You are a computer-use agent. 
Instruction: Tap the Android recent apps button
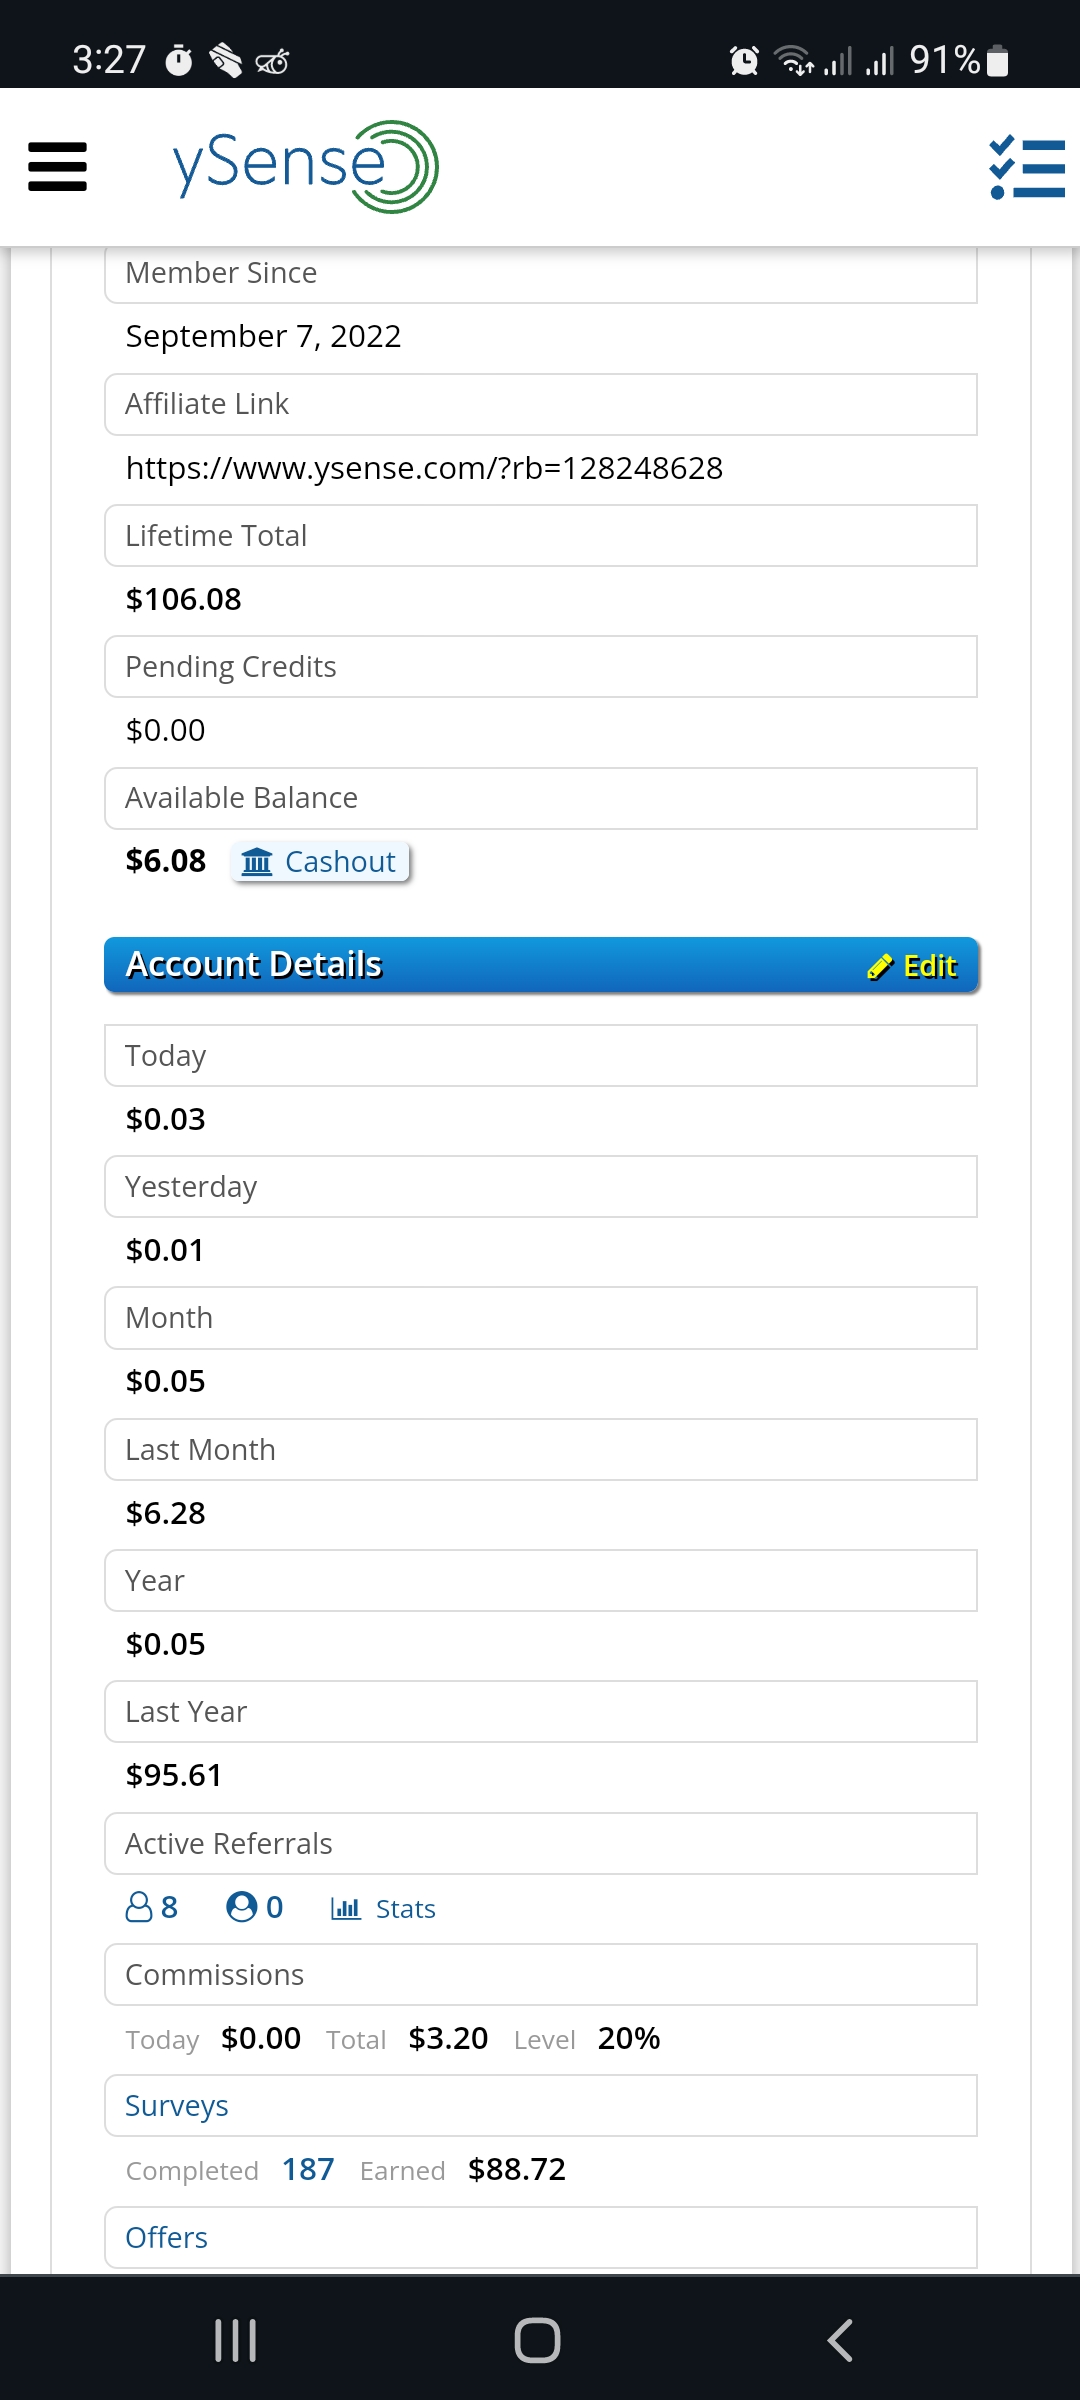pos(236,2340)
